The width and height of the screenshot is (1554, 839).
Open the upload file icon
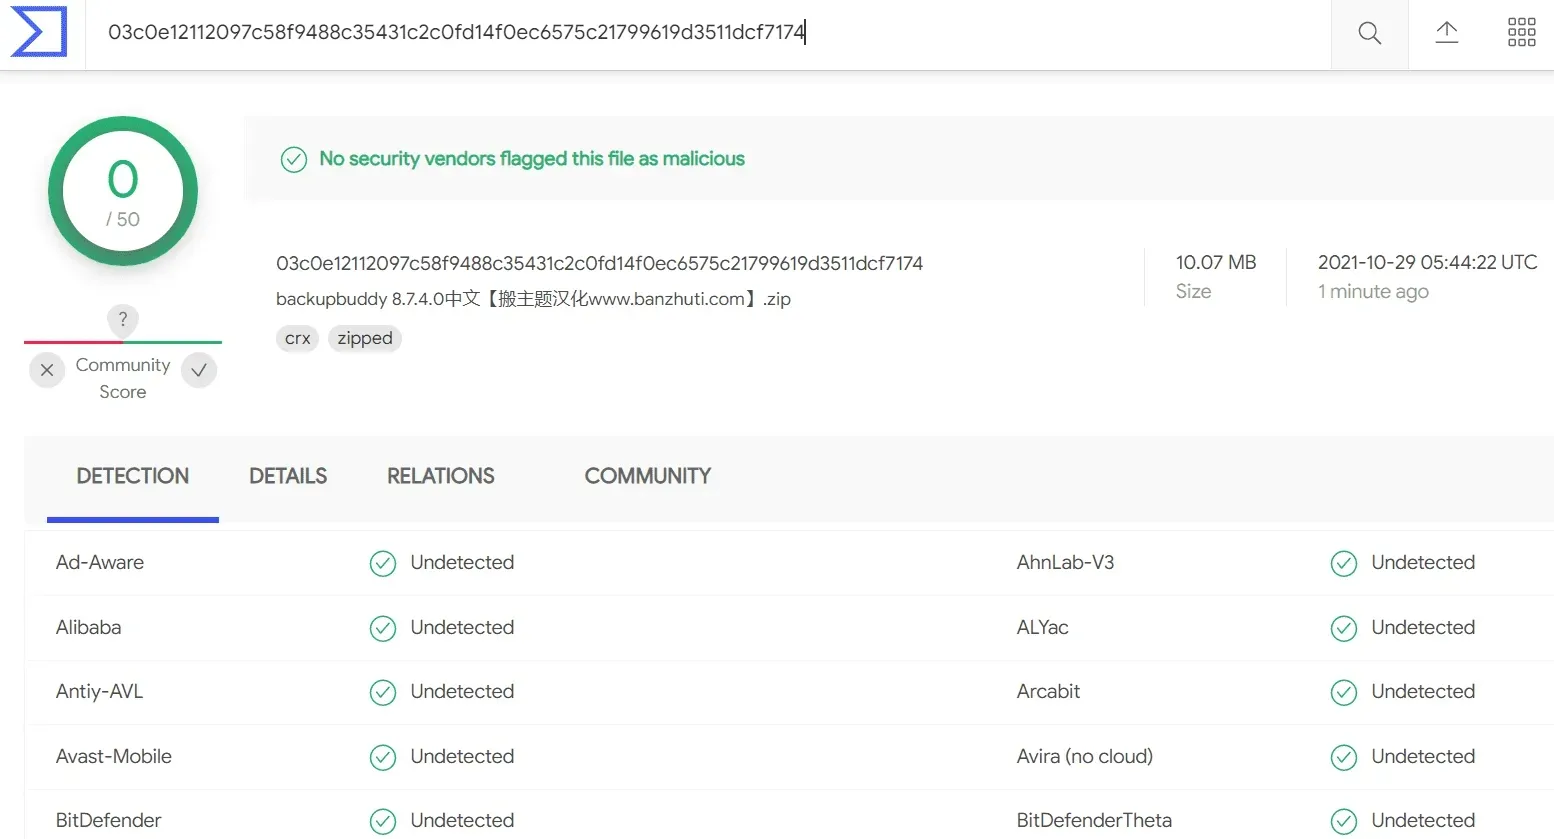click(x=1446, y=33)
